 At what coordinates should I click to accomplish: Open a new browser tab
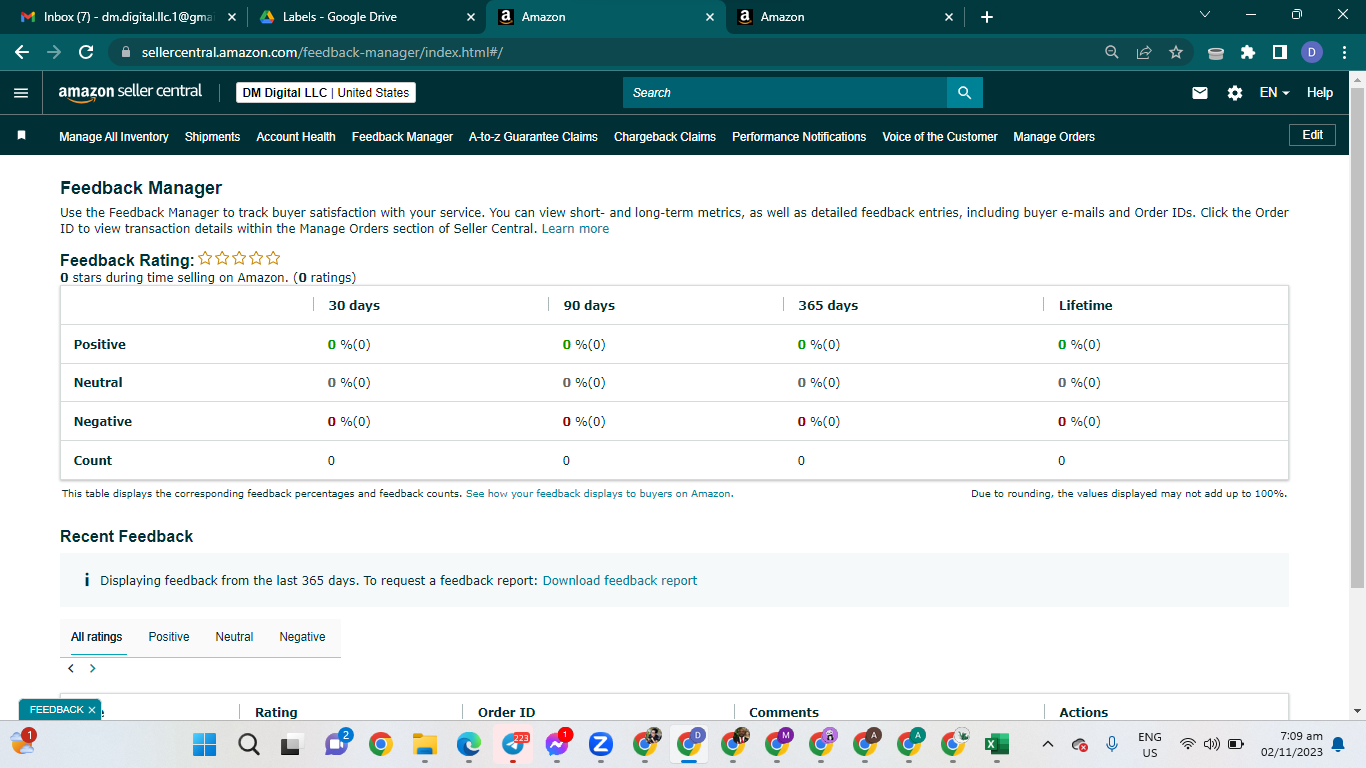click(987, 17)
